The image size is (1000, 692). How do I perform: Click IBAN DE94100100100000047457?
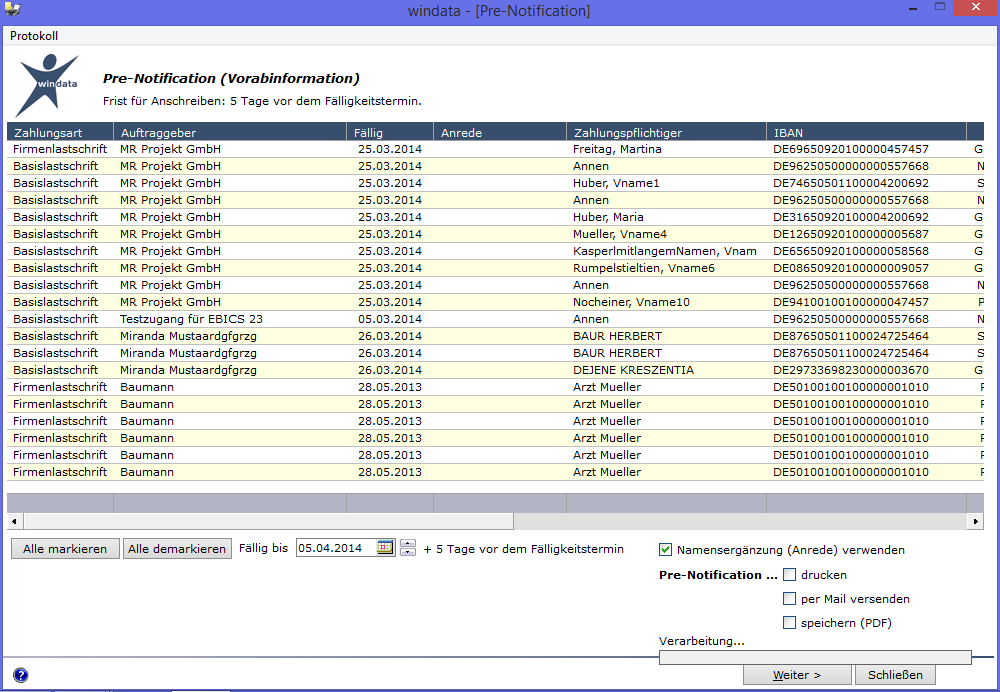tap(851, 302)
